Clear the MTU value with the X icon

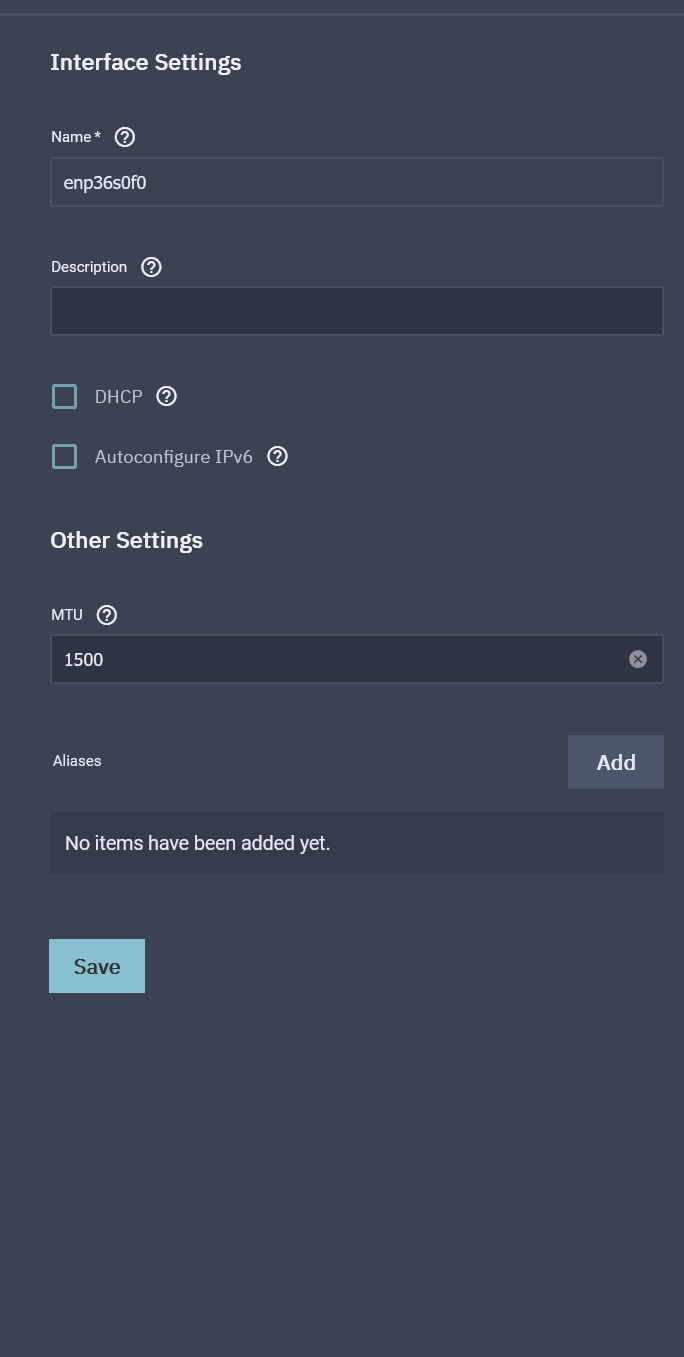click(638, 659)
